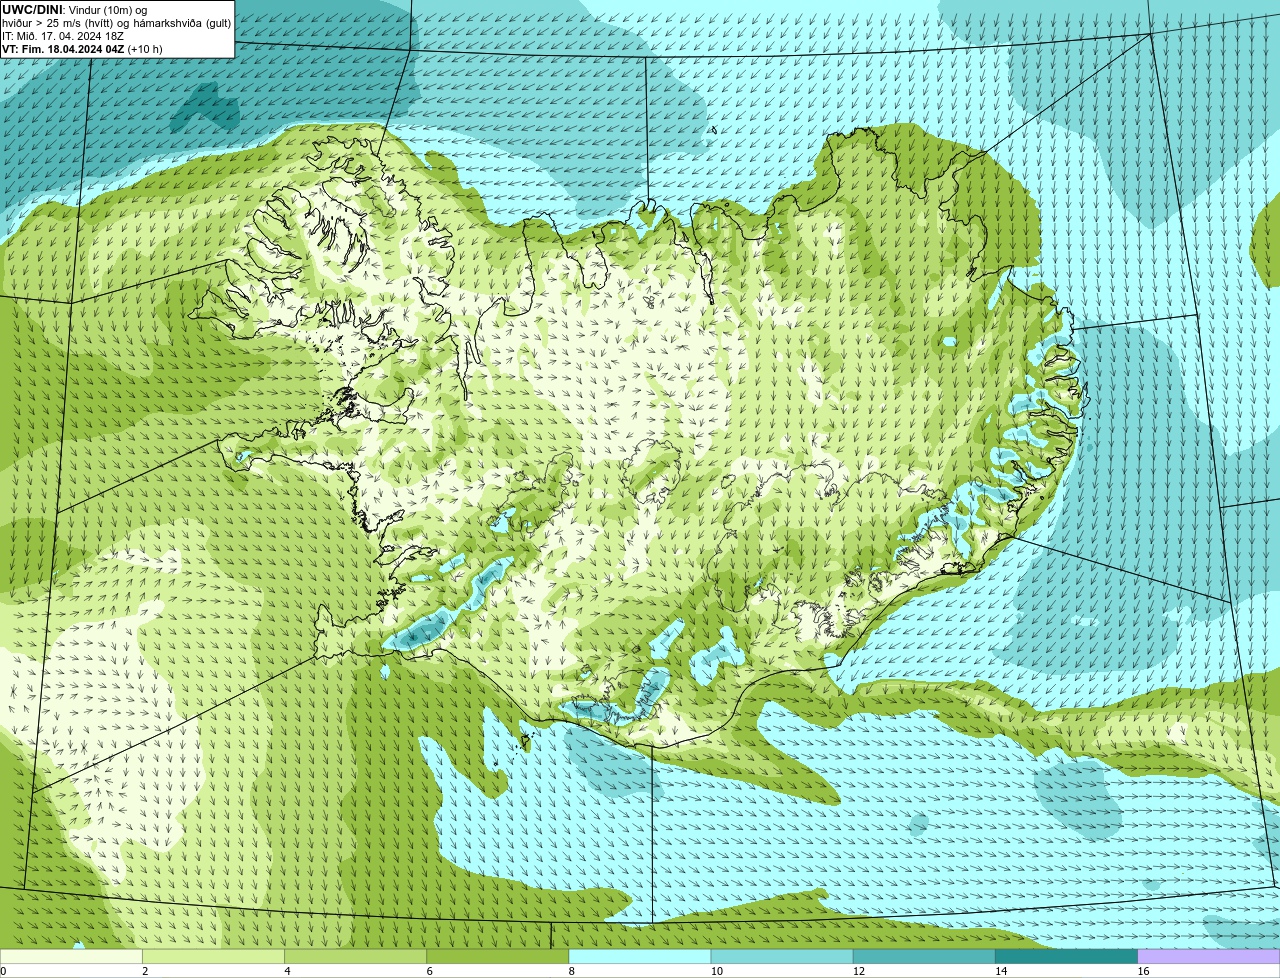Click the 'hviður > 25 m/s (hvítt)' description line

(116, 23)
